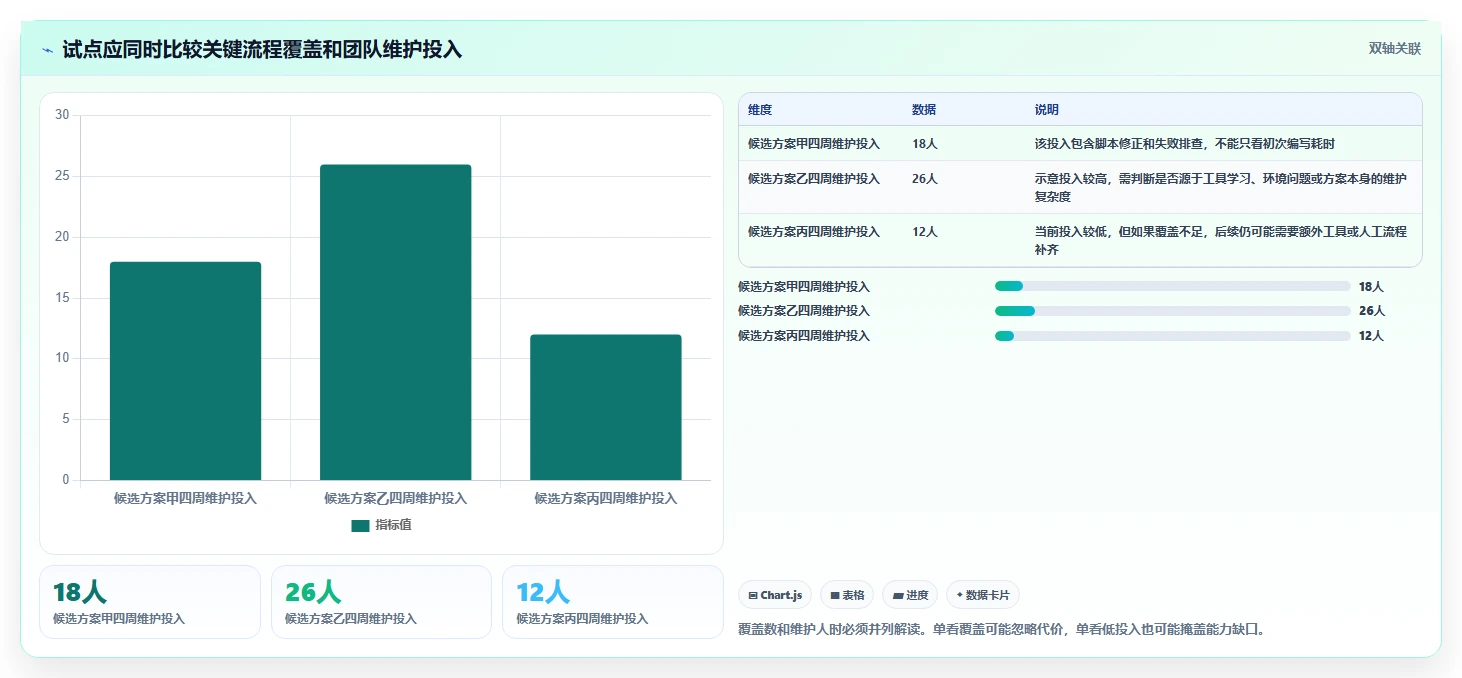Screen dimensions: 1462x678
Task: Click the 候选方案丙 bar in the chart
Action: point(606,407)
